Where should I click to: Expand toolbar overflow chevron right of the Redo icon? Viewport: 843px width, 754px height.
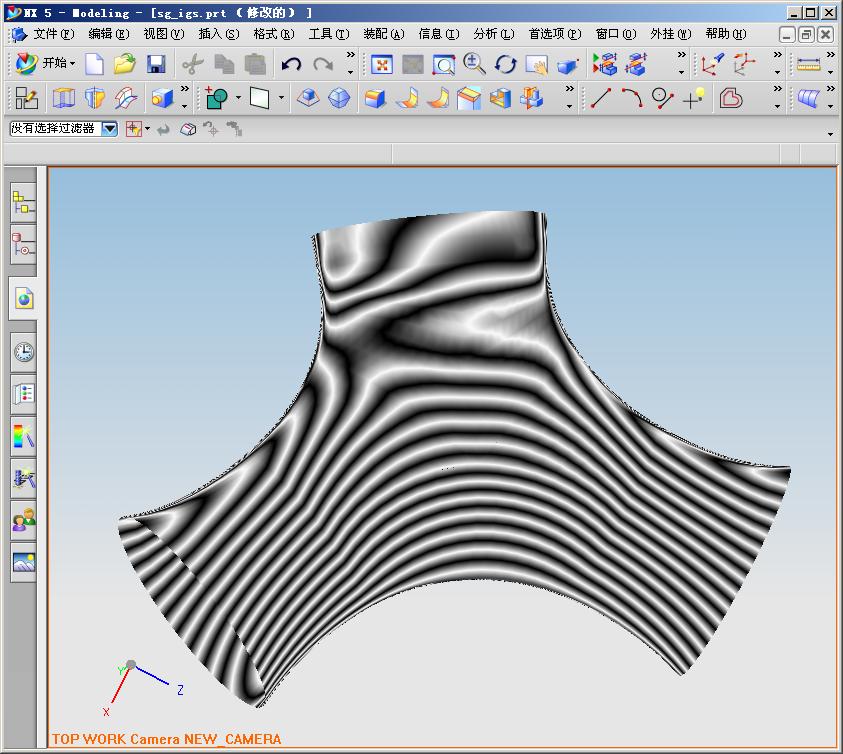(x=351, y=54)
